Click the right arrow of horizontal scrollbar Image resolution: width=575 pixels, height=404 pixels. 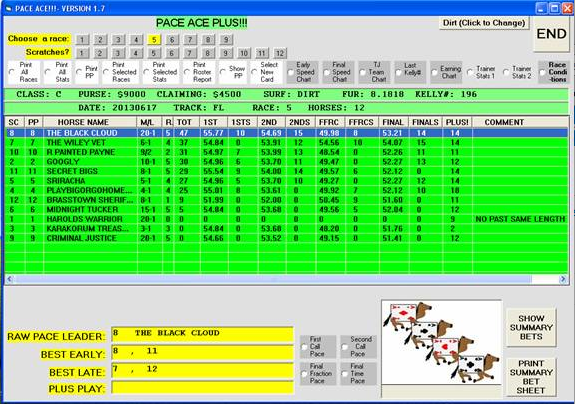563,279
